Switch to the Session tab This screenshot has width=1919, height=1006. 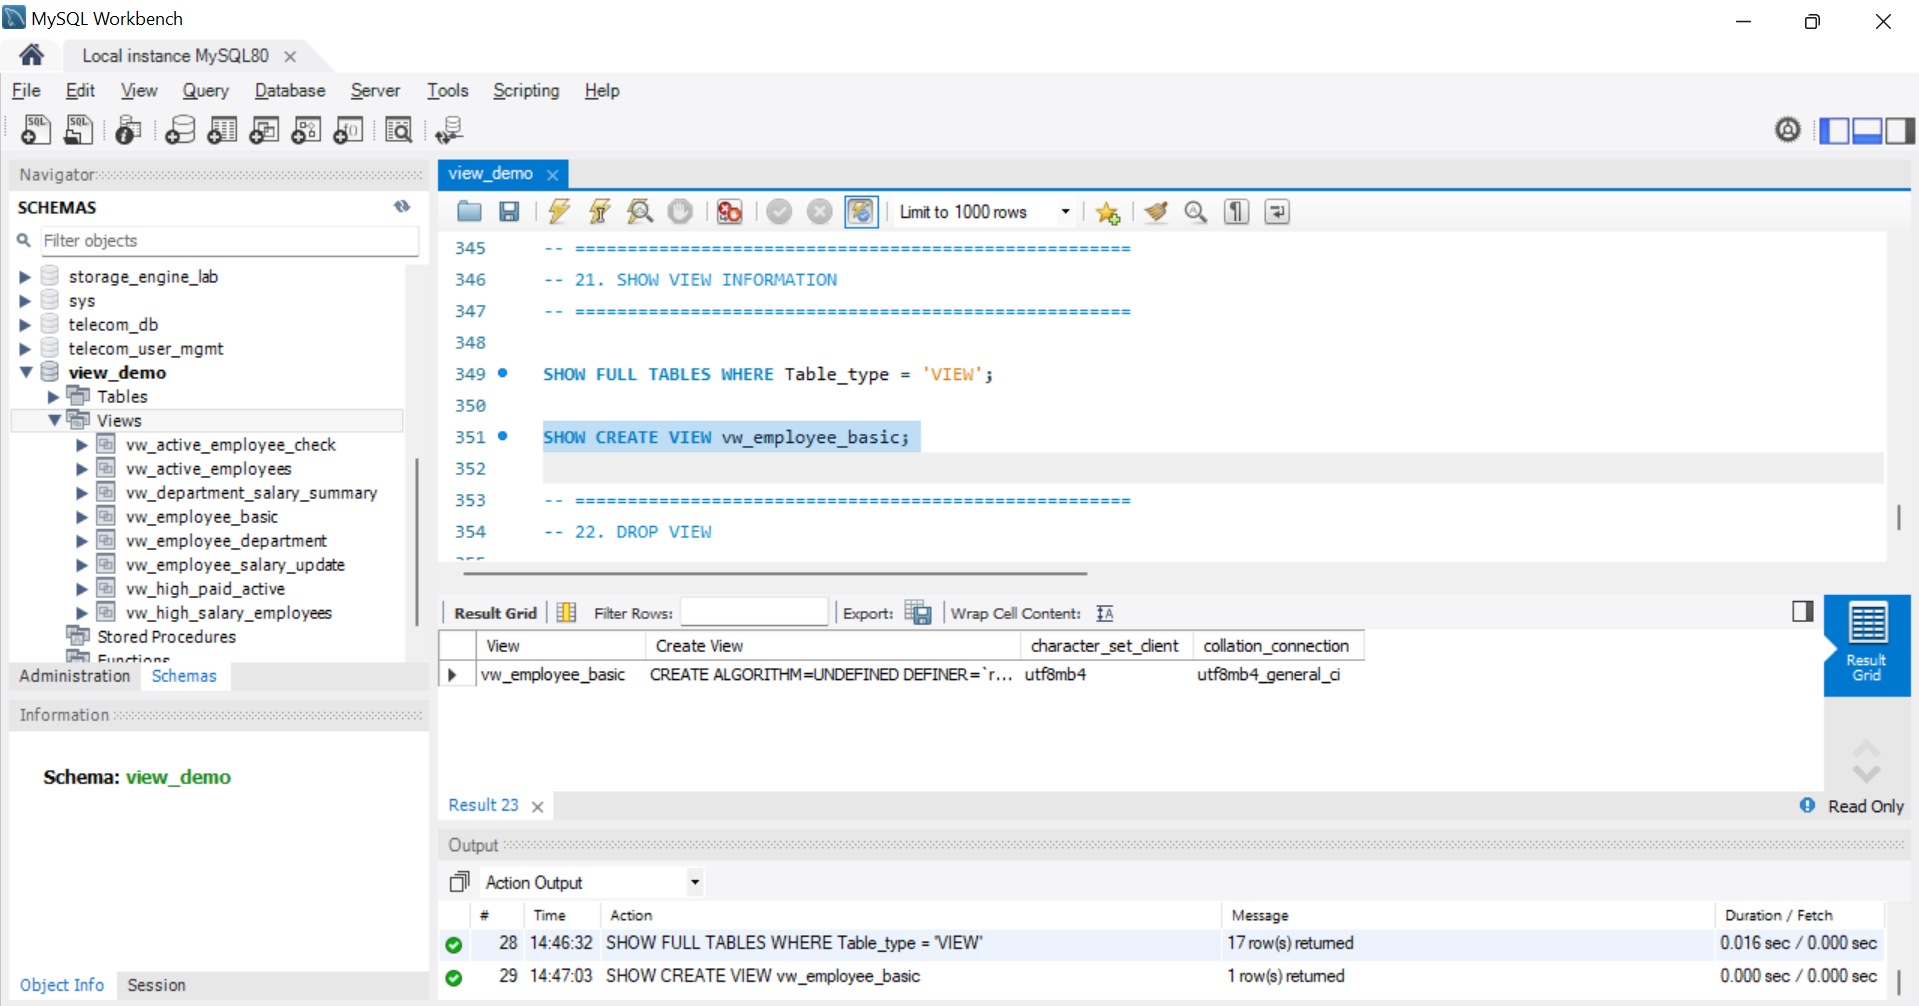[x=156, y=985]
